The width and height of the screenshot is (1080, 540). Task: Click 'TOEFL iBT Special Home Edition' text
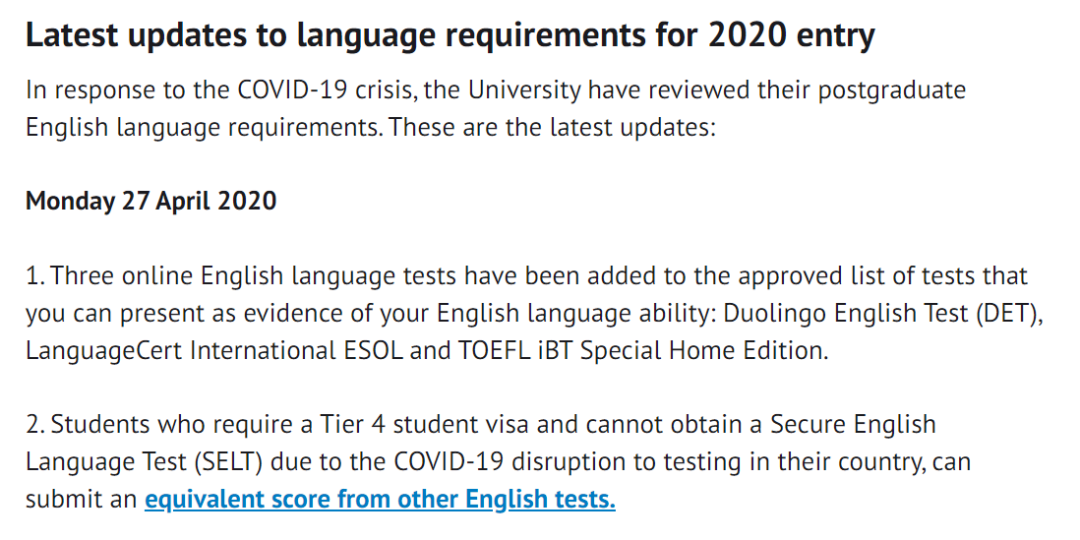(639, 351)
